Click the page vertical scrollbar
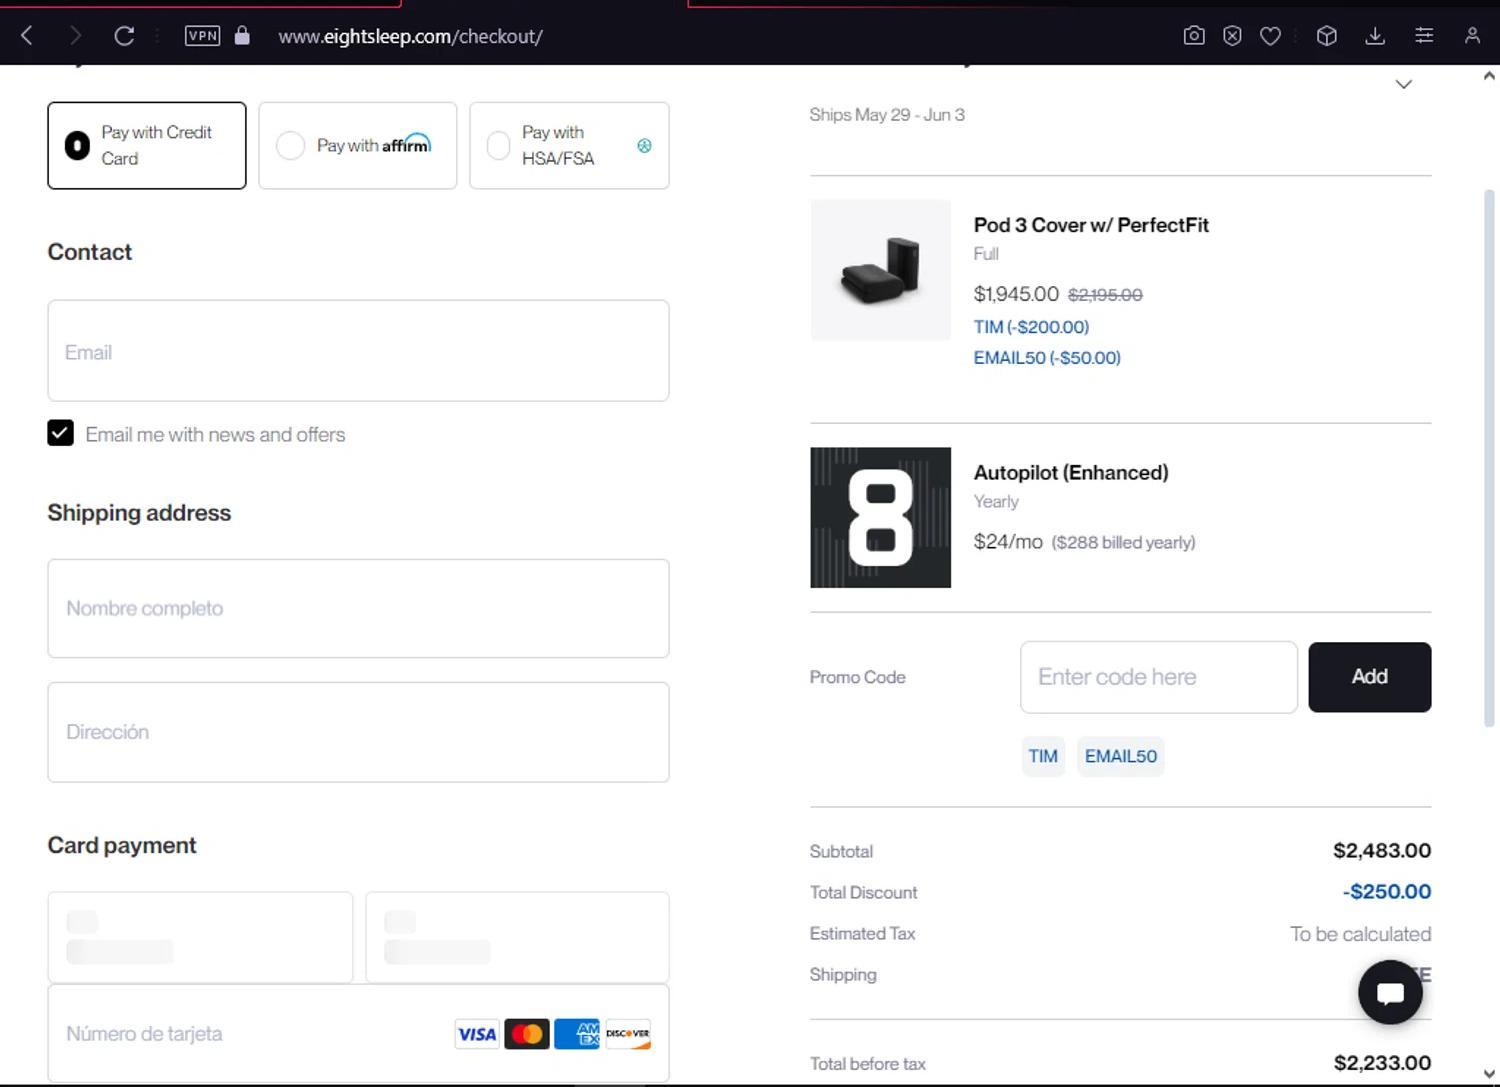The image size is (1500, 1087). pos(1489,458)
